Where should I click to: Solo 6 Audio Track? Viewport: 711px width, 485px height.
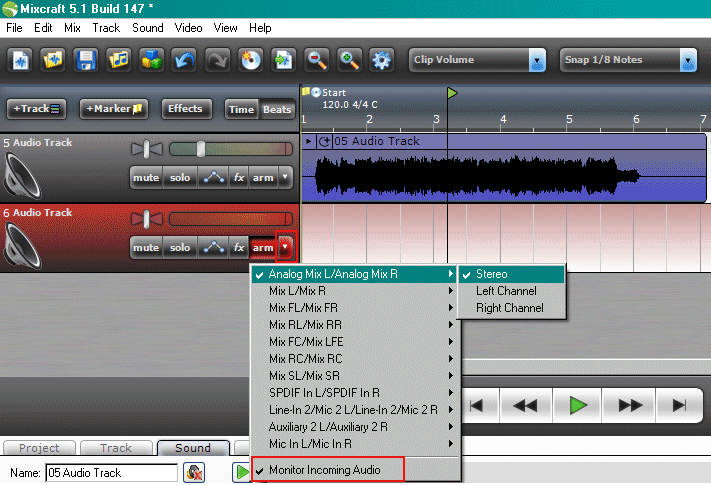tap(180, 247)
